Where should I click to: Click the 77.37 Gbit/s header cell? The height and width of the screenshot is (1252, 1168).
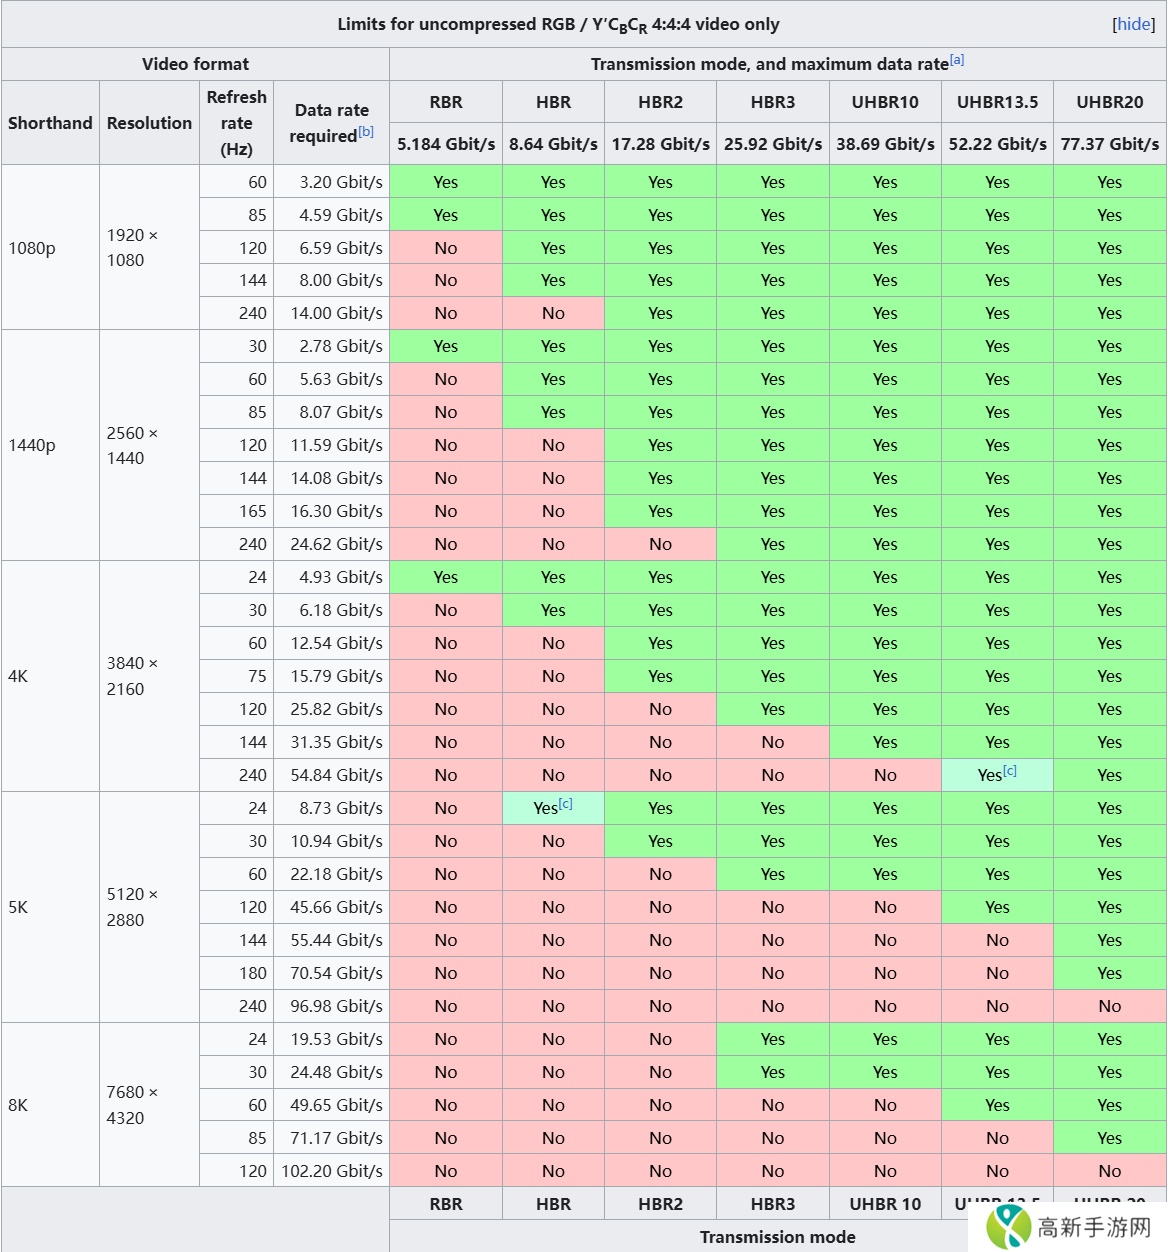1110,144
